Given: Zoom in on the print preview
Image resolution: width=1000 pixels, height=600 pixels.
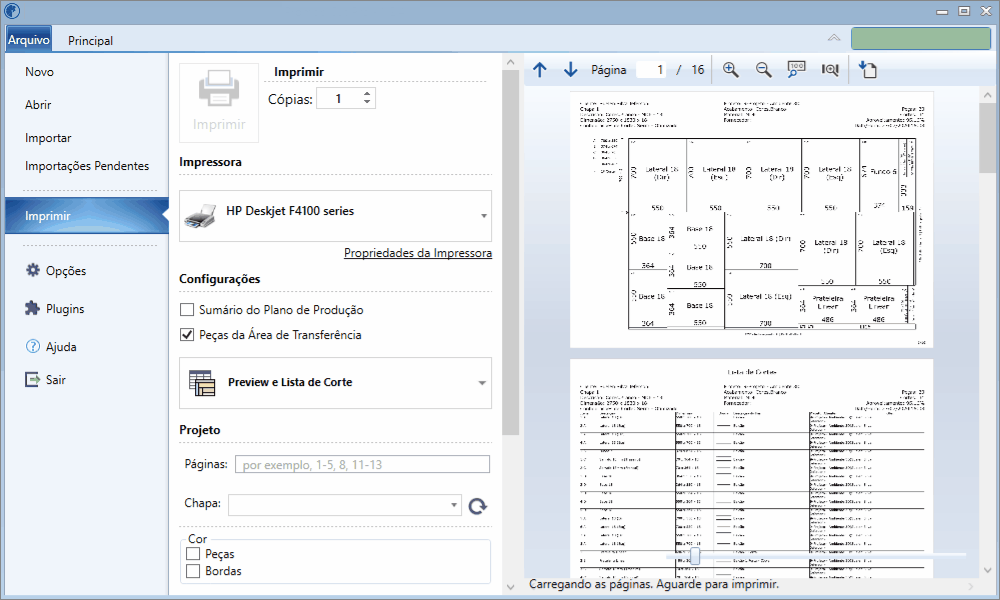Looking at the screenshot, I should click(731, 70).
